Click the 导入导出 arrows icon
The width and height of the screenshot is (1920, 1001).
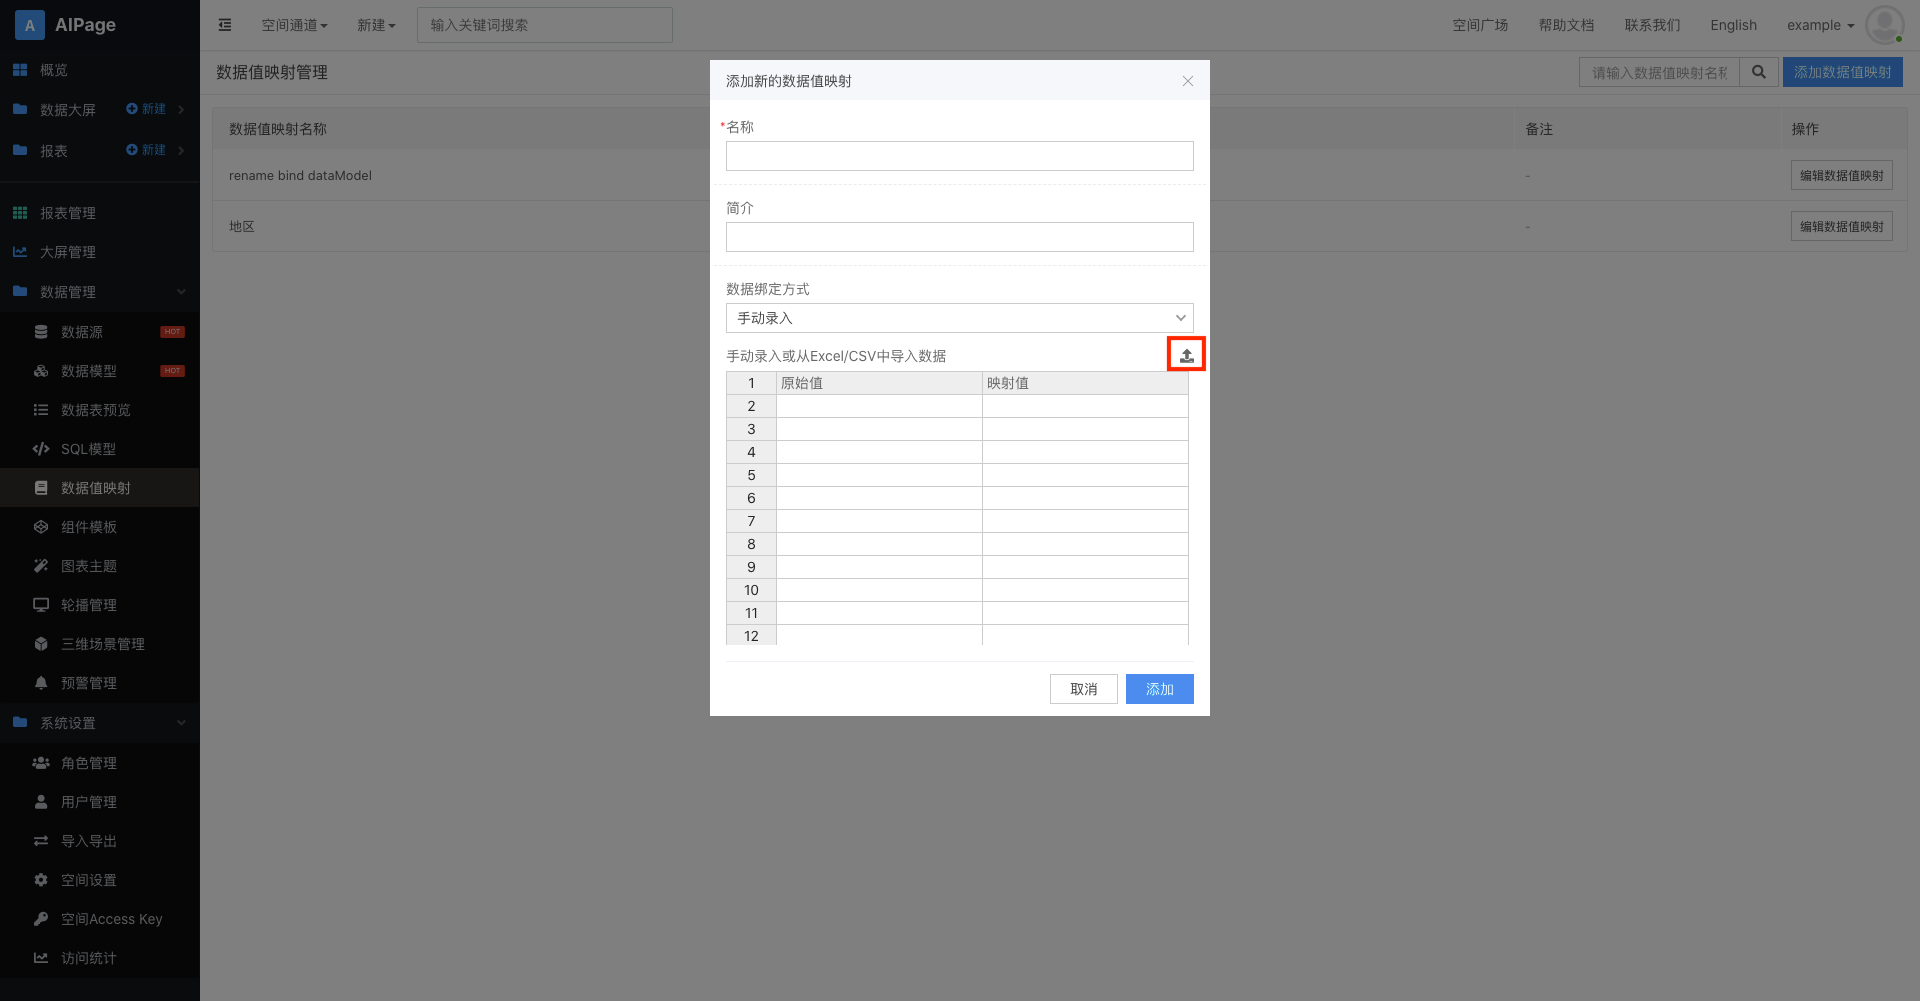[41, 841]
